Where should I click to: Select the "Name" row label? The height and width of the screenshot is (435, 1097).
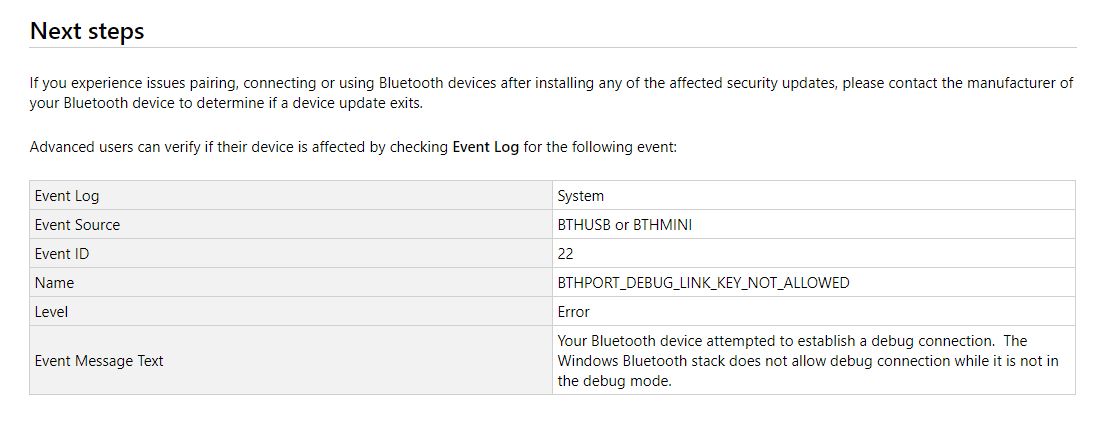(54, 283)
